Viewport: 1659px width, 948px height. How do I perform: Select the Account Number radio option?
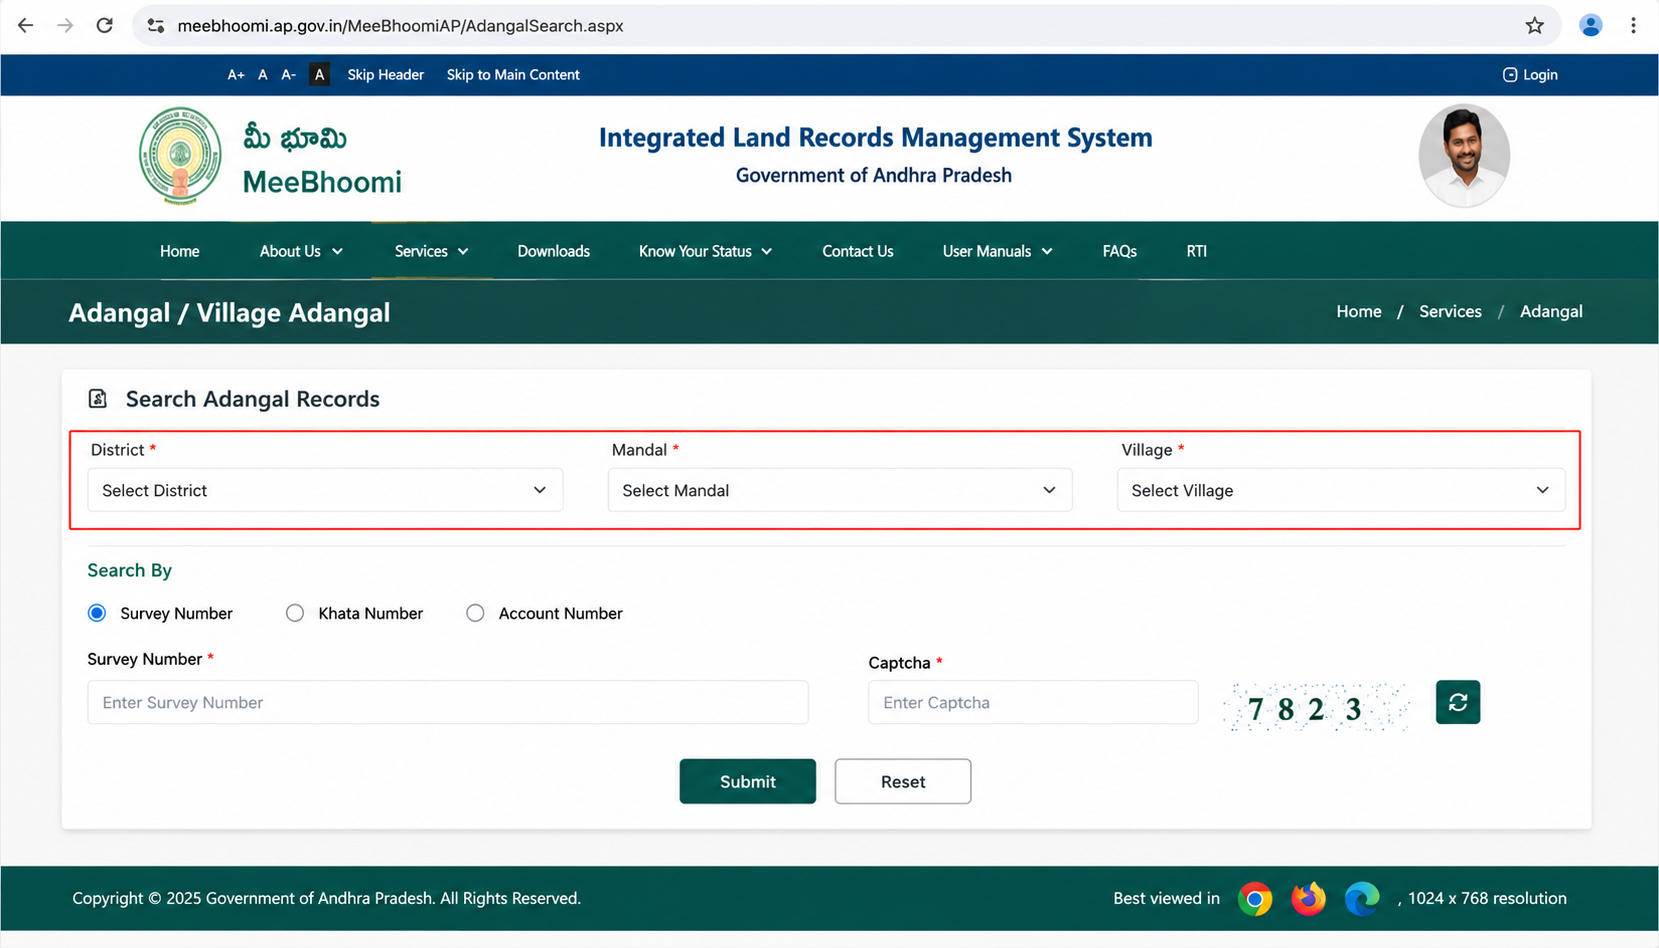475,613
